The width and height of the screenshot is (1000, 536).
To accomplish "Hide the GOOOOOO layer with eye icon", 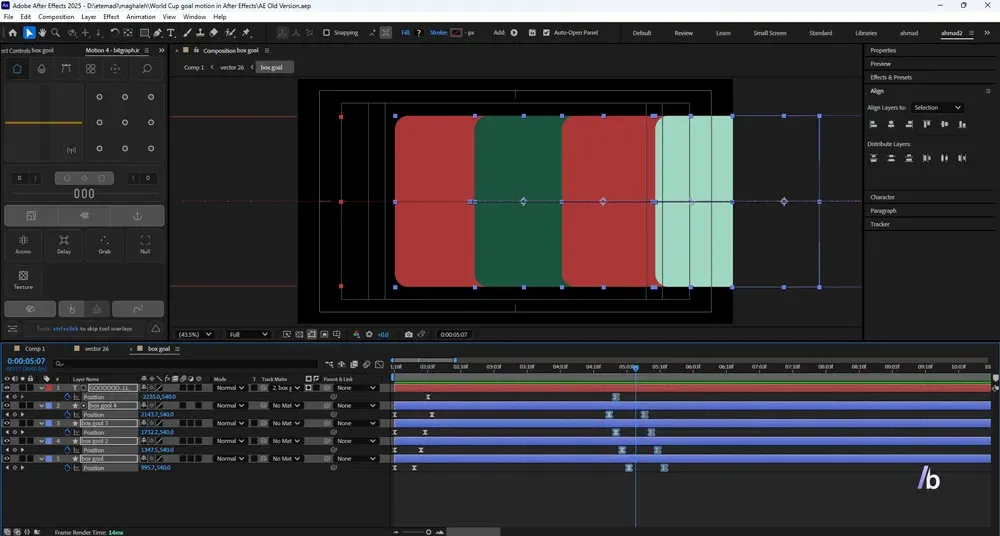I will (x=8, y=387).
